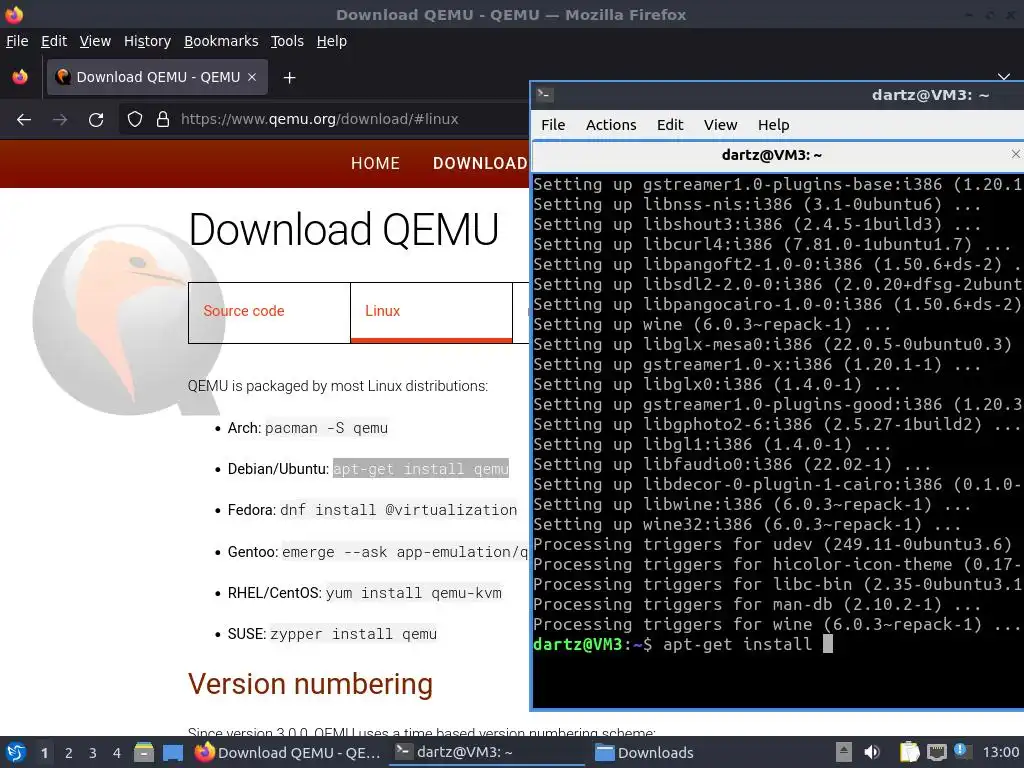1024x768 pixels.
Task: Open Firefox Tools menu
Action: (287, 41)
